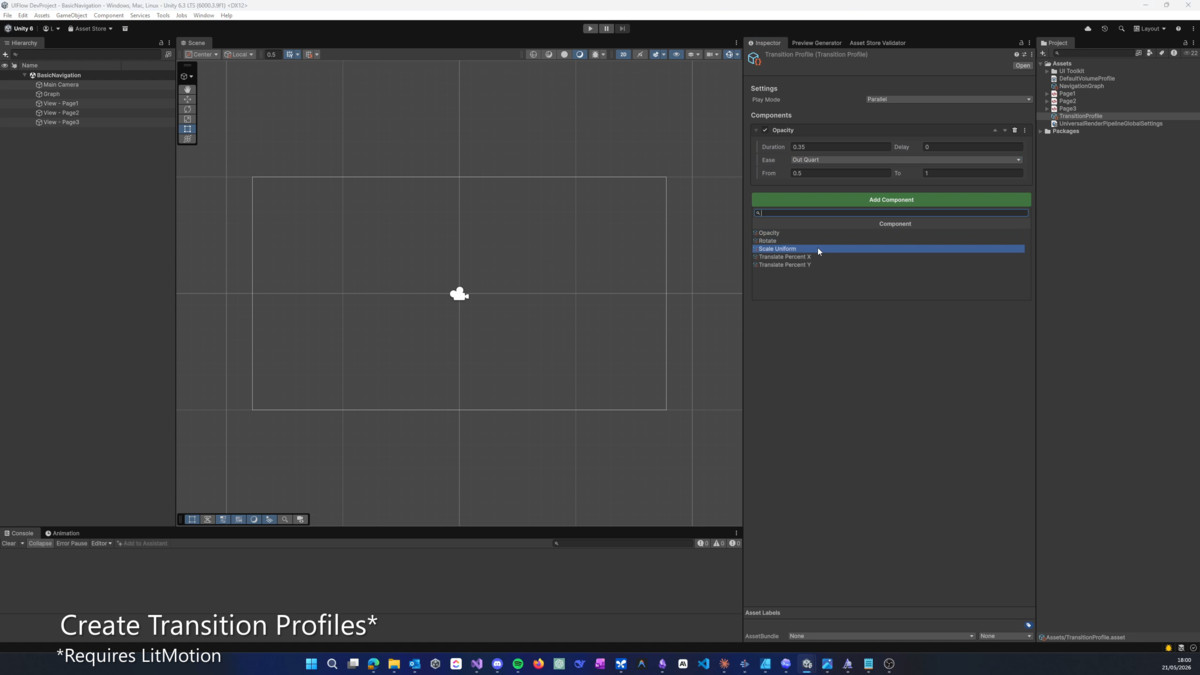The image size is (1200, 675).
Task: Open Discord from the taskbar
Action: pos(497,664)
